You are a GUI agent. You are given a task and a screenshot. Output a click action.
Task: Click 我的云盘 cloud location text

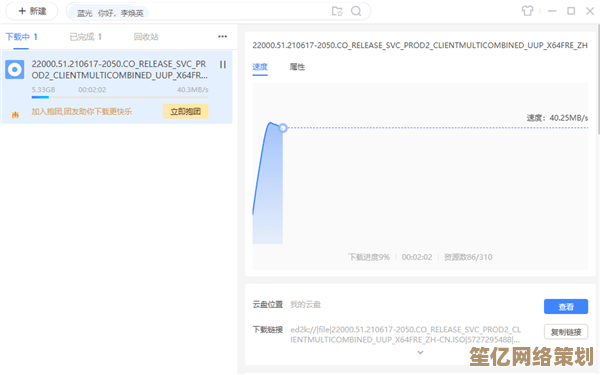click(305, 305)
